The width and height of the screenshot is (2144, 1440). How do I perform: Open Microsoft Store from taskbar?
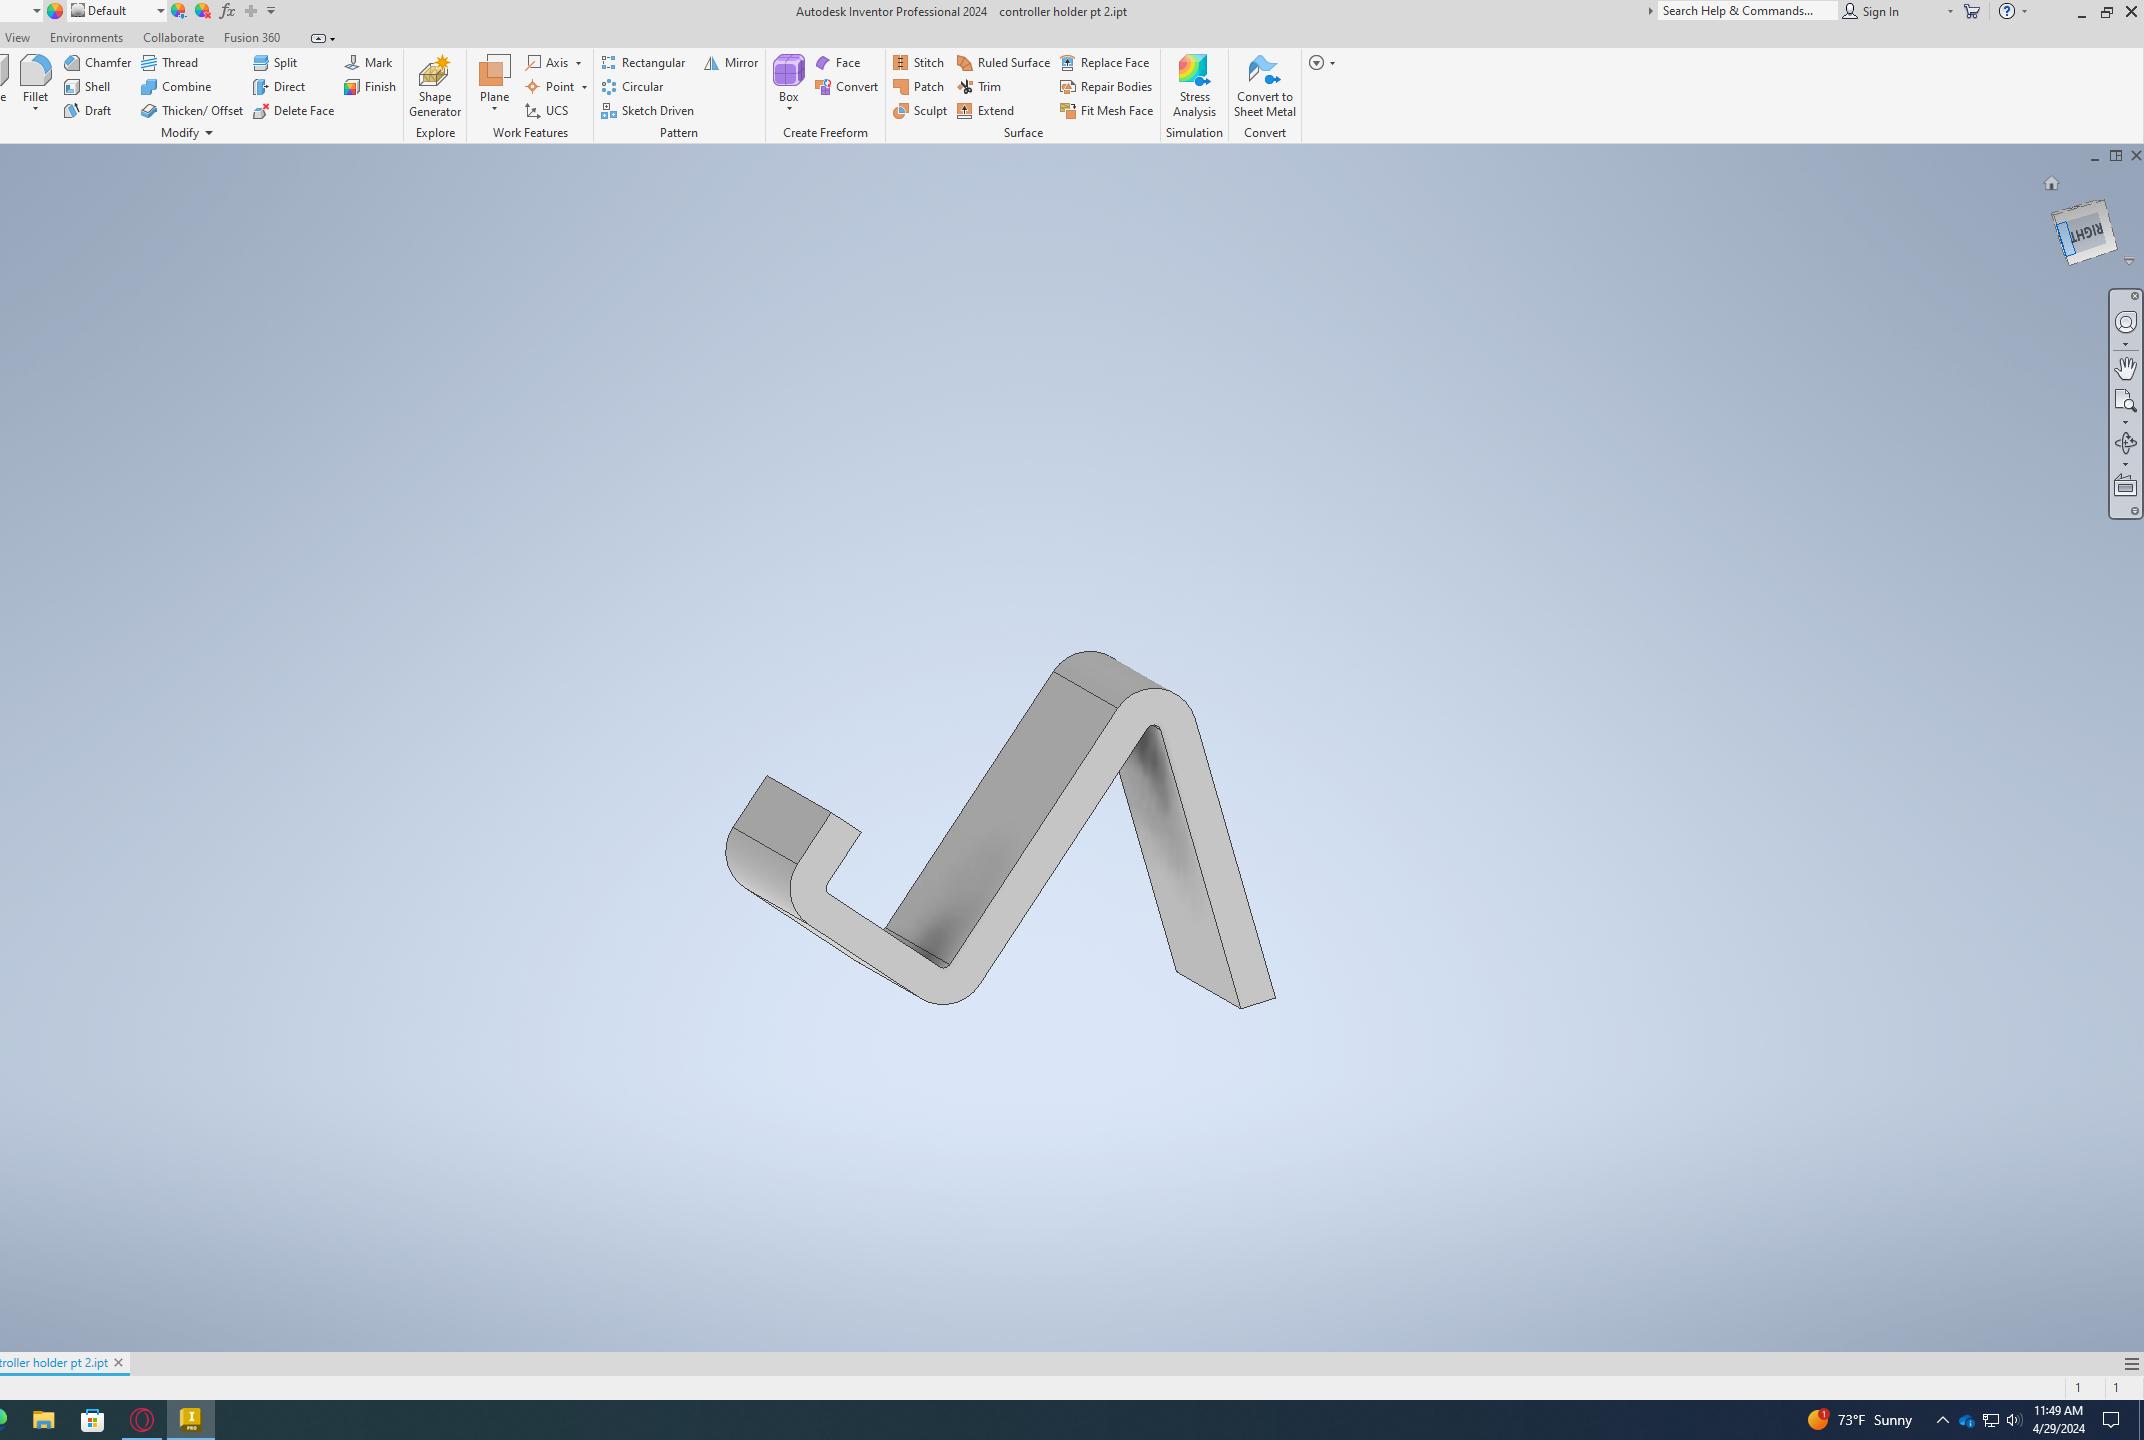(92, 1420)
